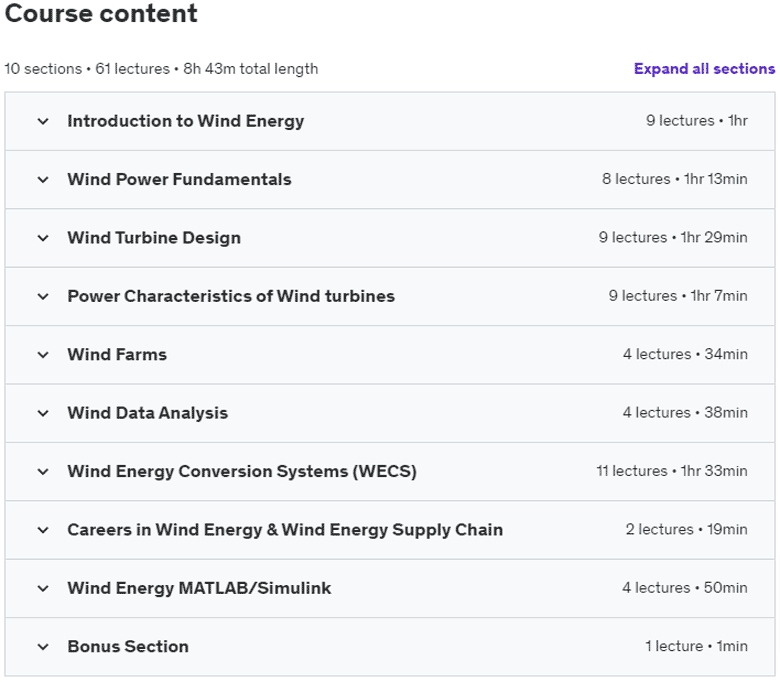The width and height of the screenshot is (780, 682).
Task: Click the '2 lectures • 19min' text
Action: pos(686,529)
